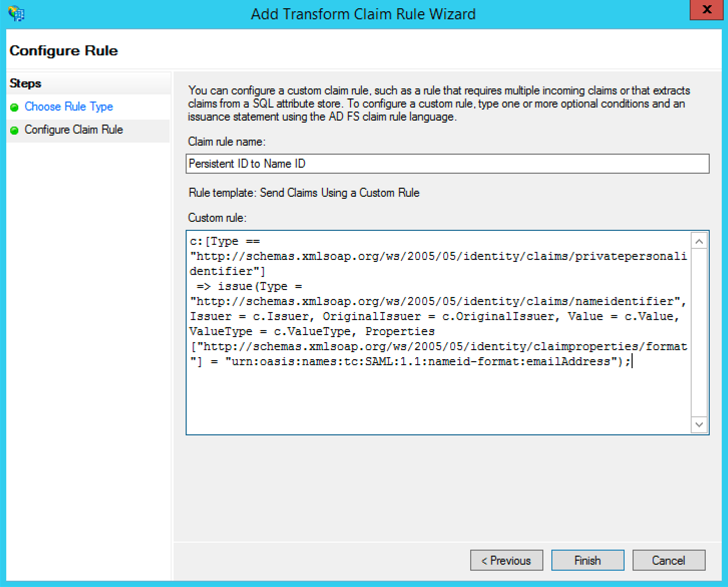This screenshot has width=728, height=587.
Task: Click the green bullet beside Configure Claim Rule
Action: [x=15, y=130]
